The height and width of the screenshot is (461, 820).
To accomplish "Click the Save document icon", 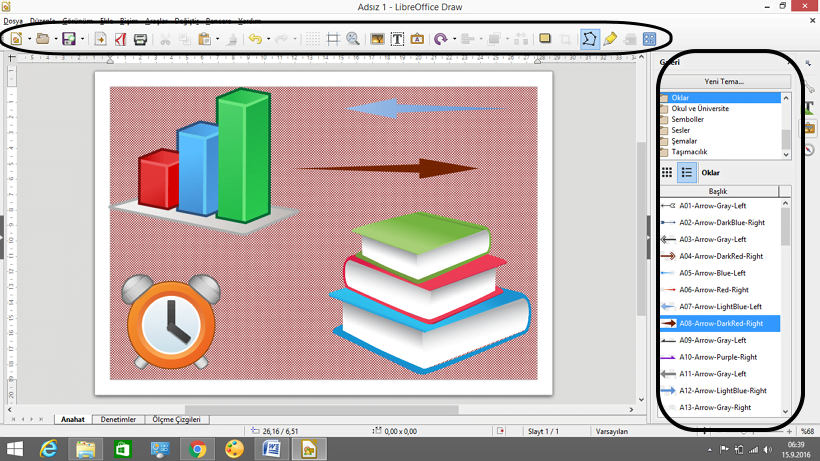I will click(x=68, y=40).
